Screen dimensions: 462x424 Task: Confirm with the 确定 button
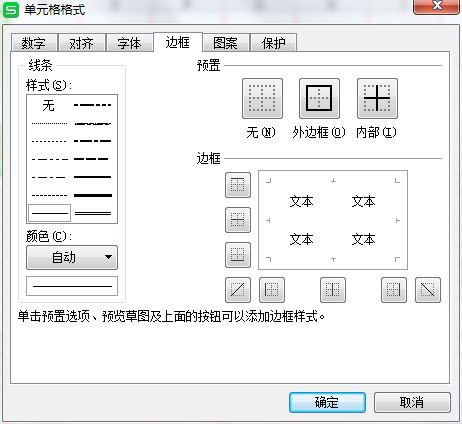(x=327, y=402)
